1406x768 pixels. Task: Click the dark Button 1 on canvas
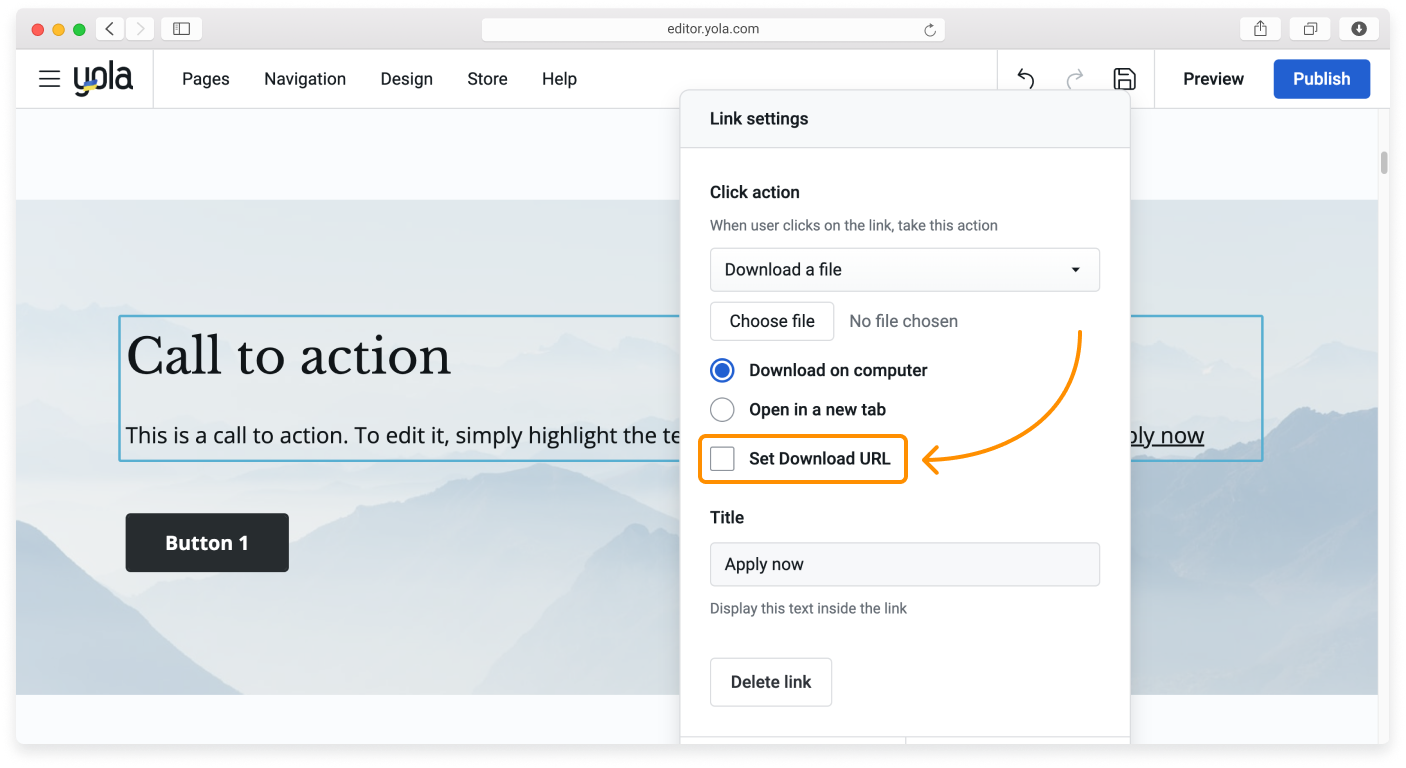pos(207,543)
